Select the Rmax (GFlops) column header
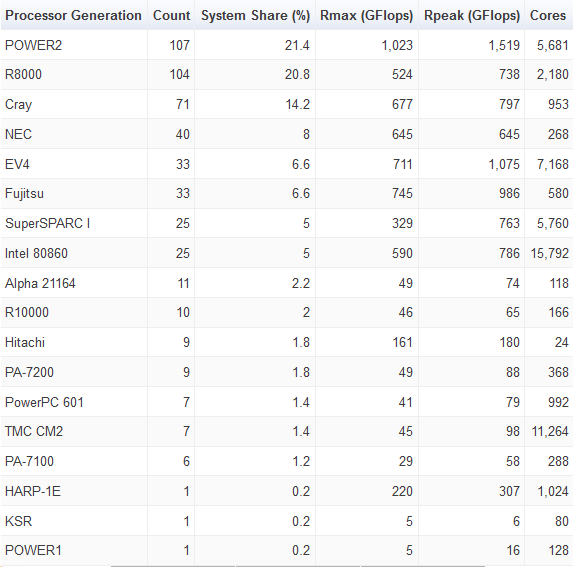Image resolution: width=573 pixels, height=567 pixels. 367,16
